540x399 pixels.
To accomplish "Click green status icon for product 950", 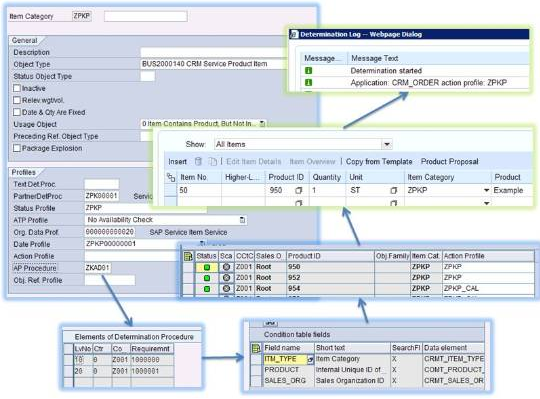I will 207,267.
